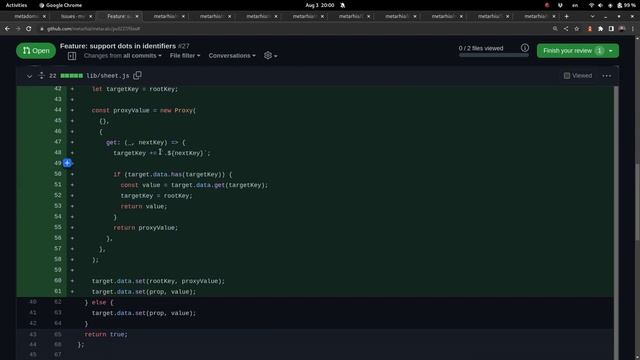Click the files viewed progress bar
Viewport: 640px width, 360px height.
[493, 55]
